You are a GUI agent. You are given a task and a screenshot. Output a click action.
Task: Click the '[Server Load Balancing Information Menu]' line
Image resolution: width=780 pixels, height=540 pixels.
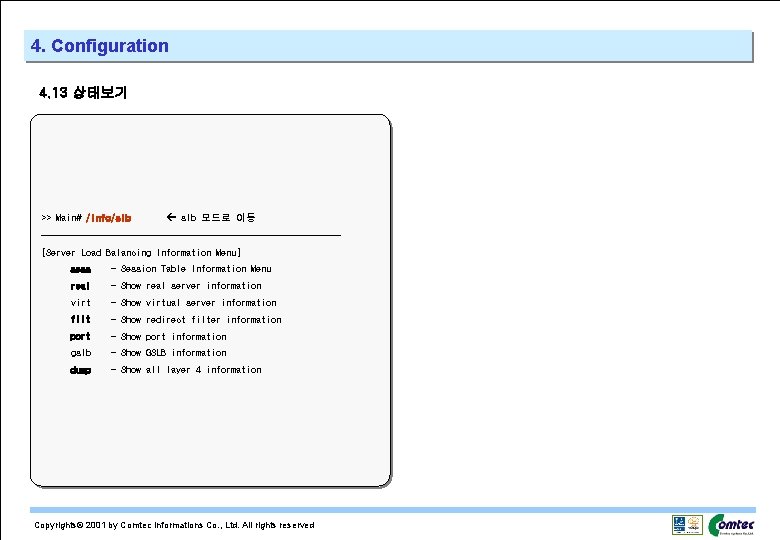click(x=142, y=253)
